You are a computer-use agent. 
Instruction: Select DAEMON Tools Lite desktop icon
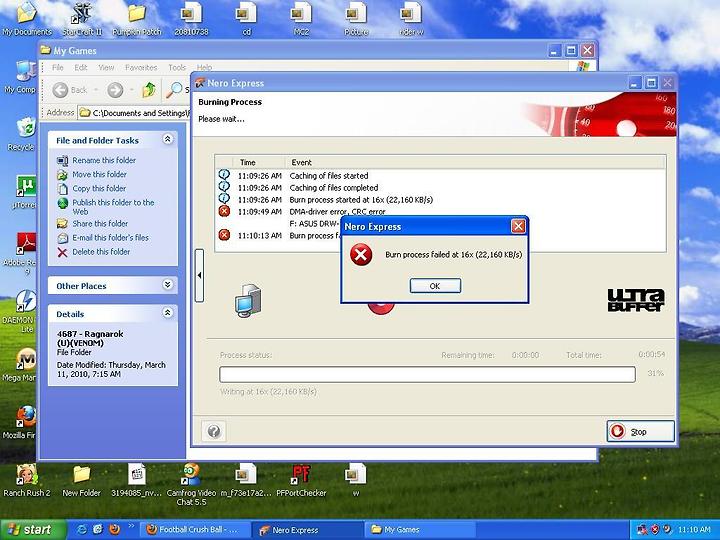[20, 311]
